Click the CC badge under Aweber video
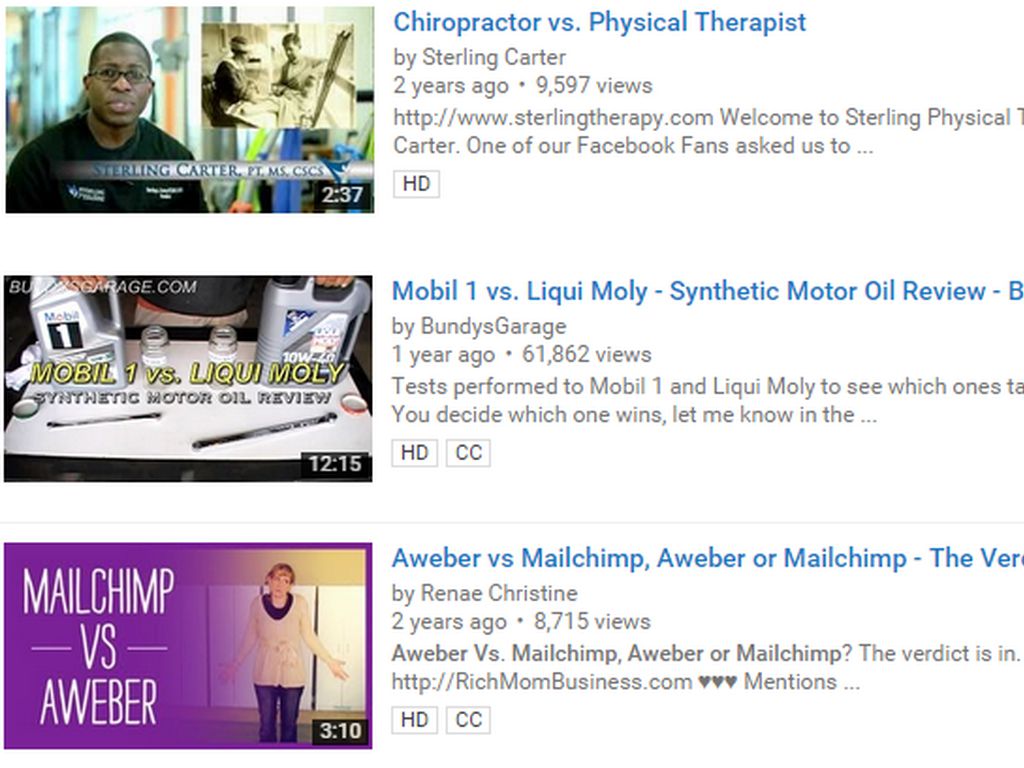The width and height of the screenshot is (1024, 768). coord(468,720)
